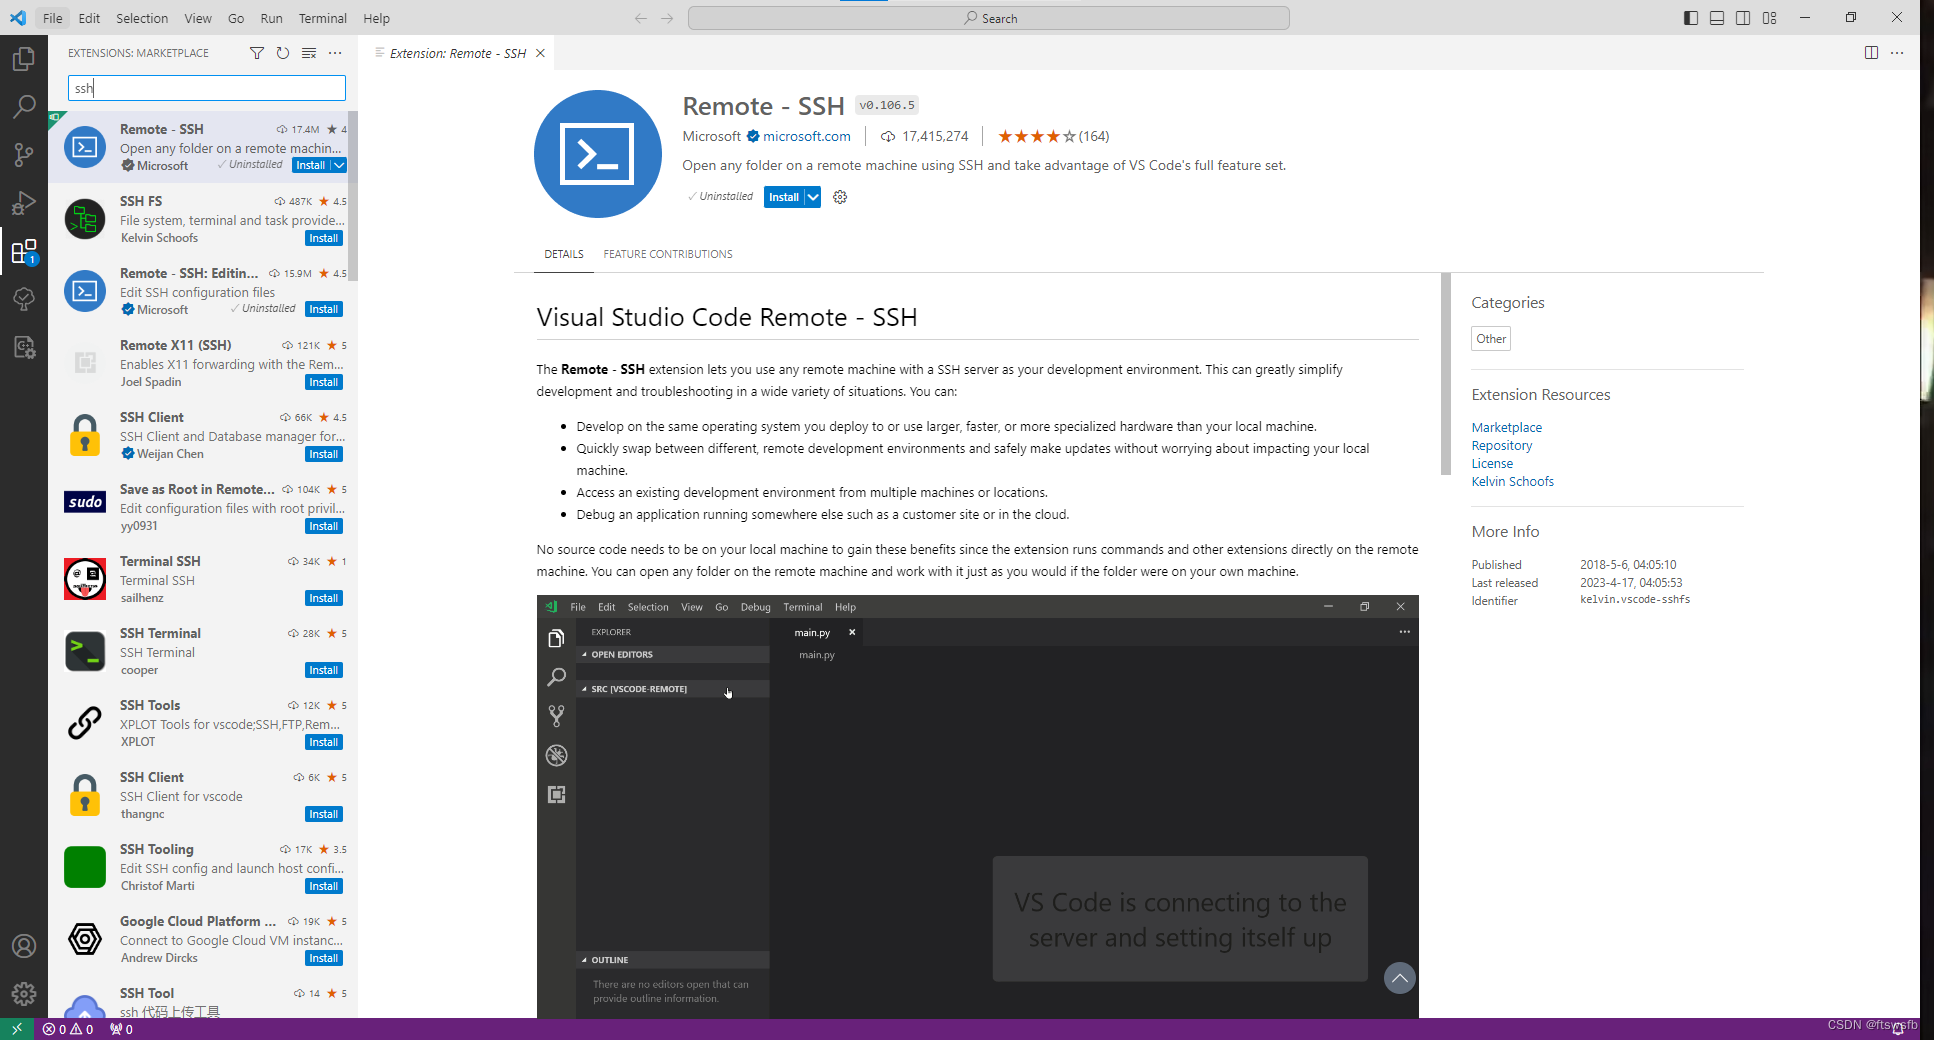Close the Extension: Remote - SSH tab

click(541, 53)
